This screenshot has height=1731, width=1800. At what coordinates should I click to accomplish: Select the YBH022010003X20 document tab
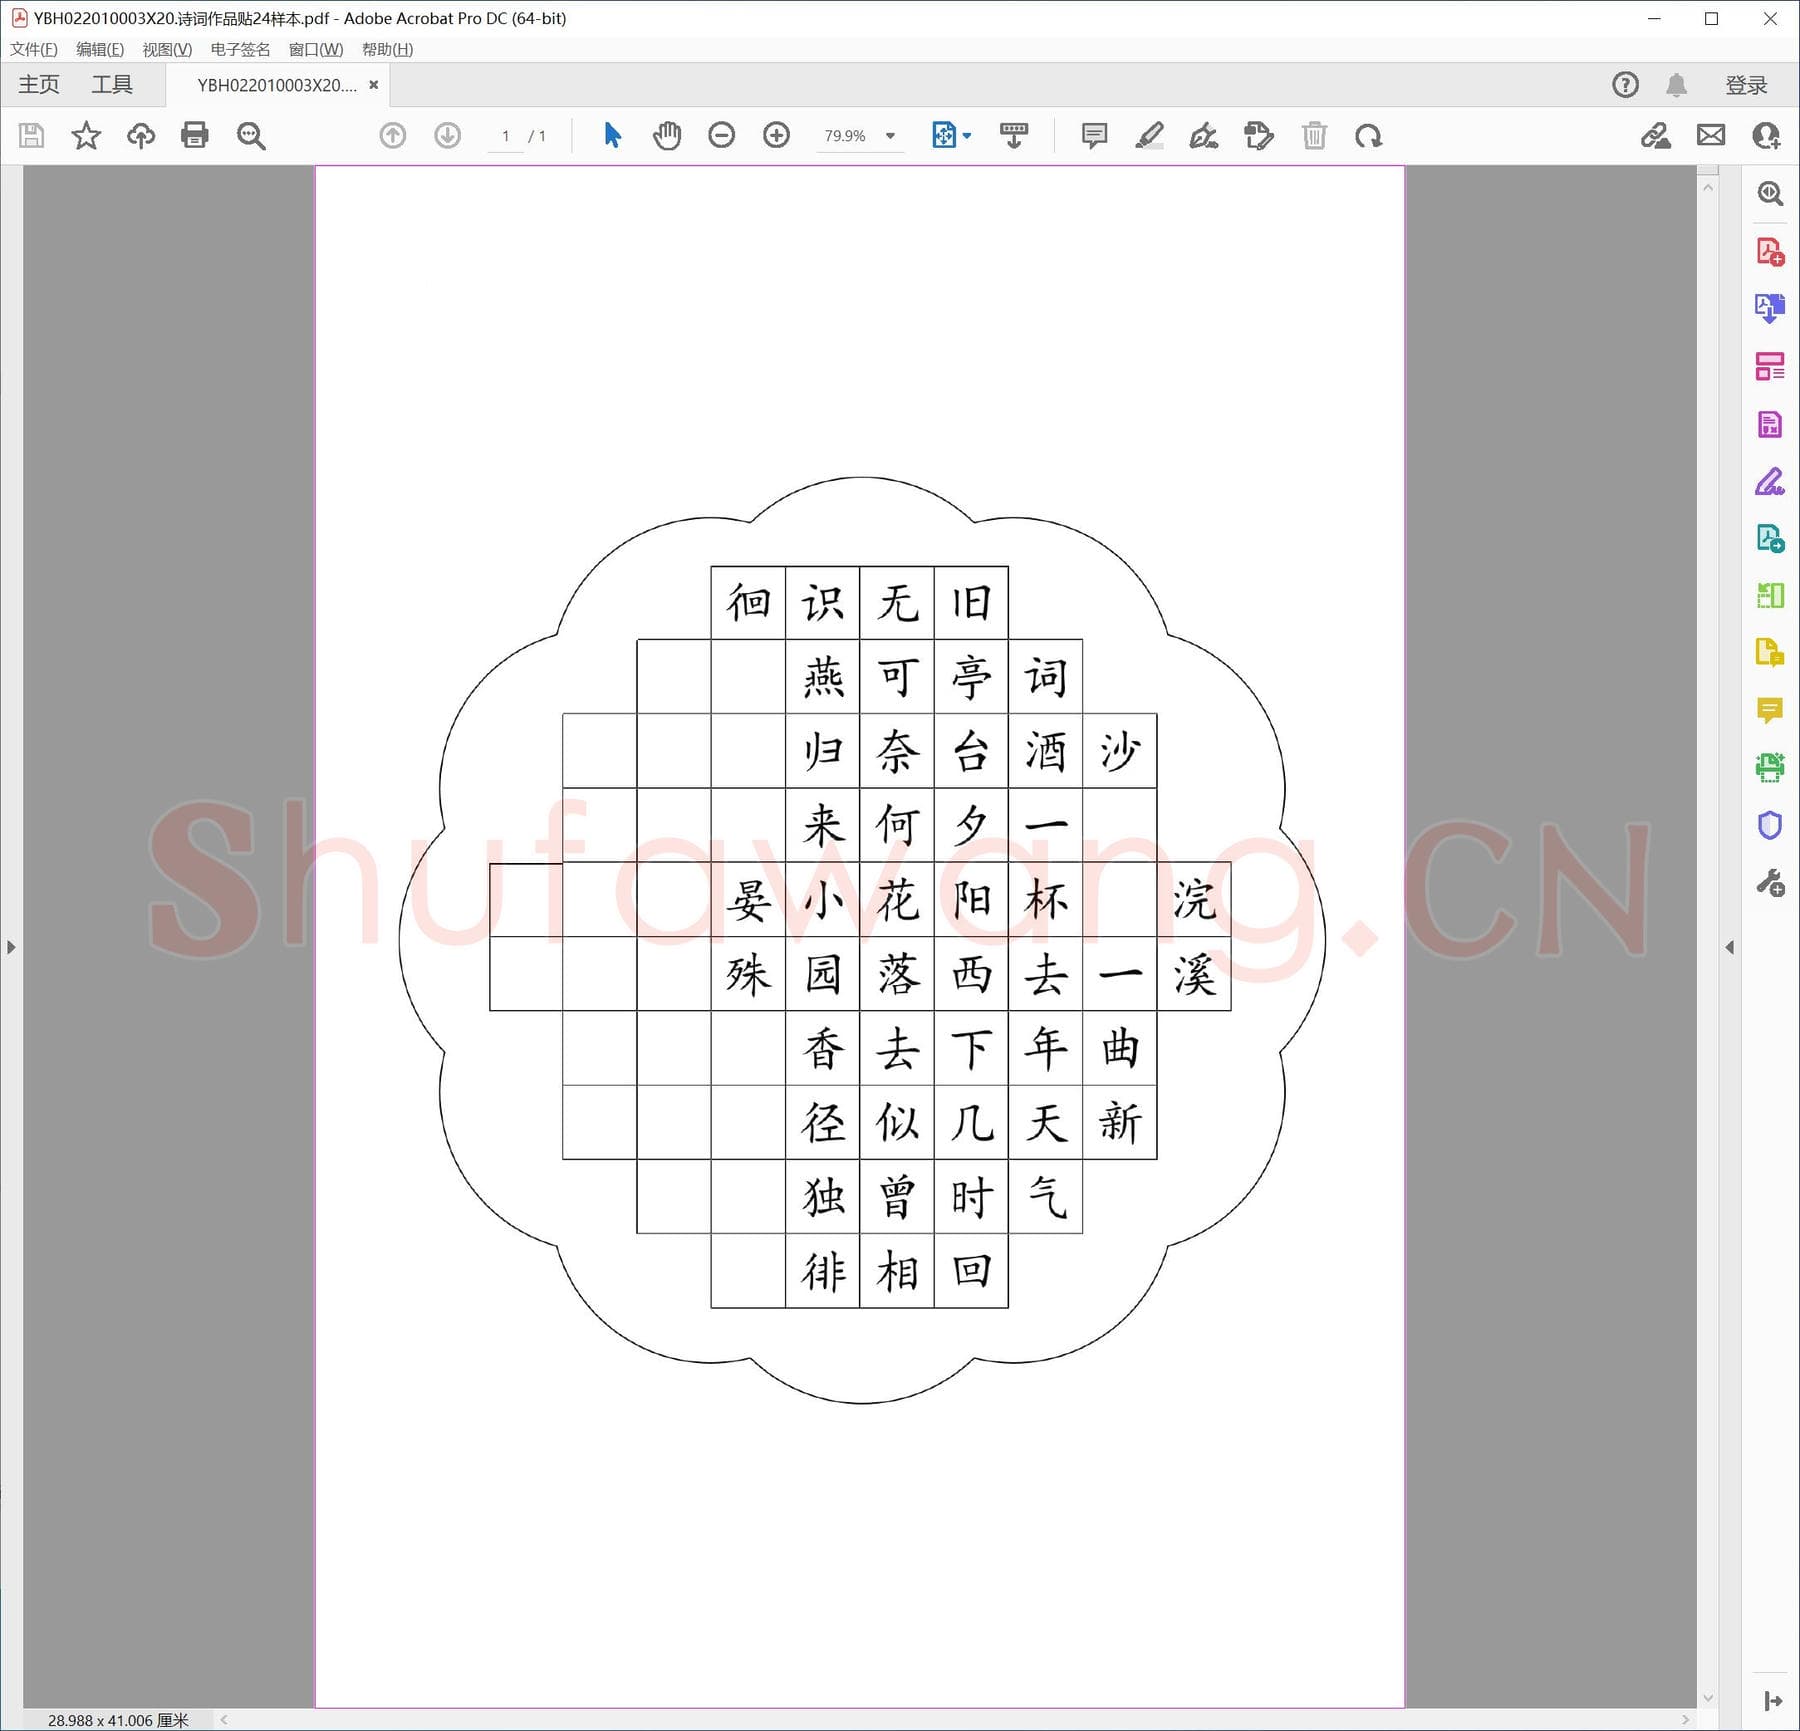[x=277, y=85]
